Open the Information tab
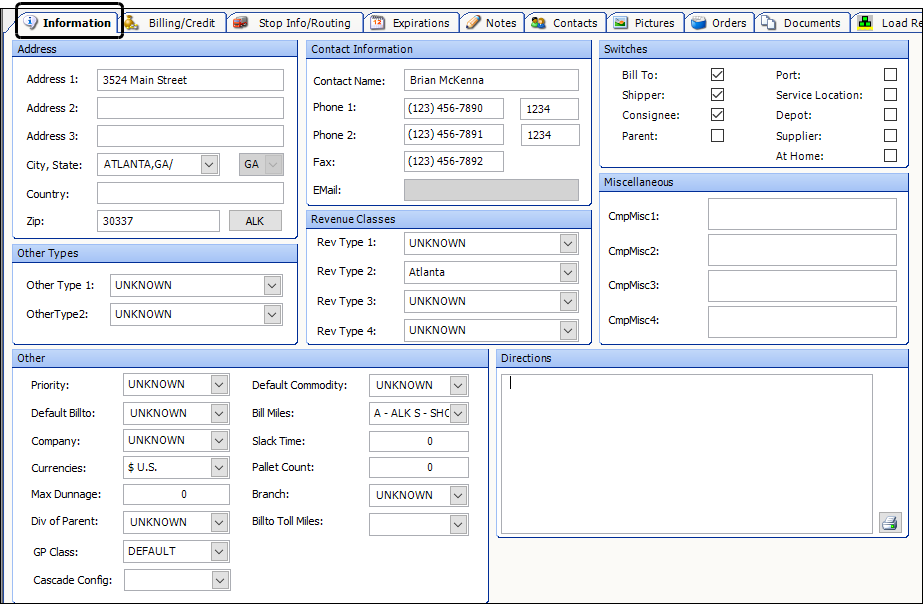This screenshot has height=604, width=923. coord(68,23)
